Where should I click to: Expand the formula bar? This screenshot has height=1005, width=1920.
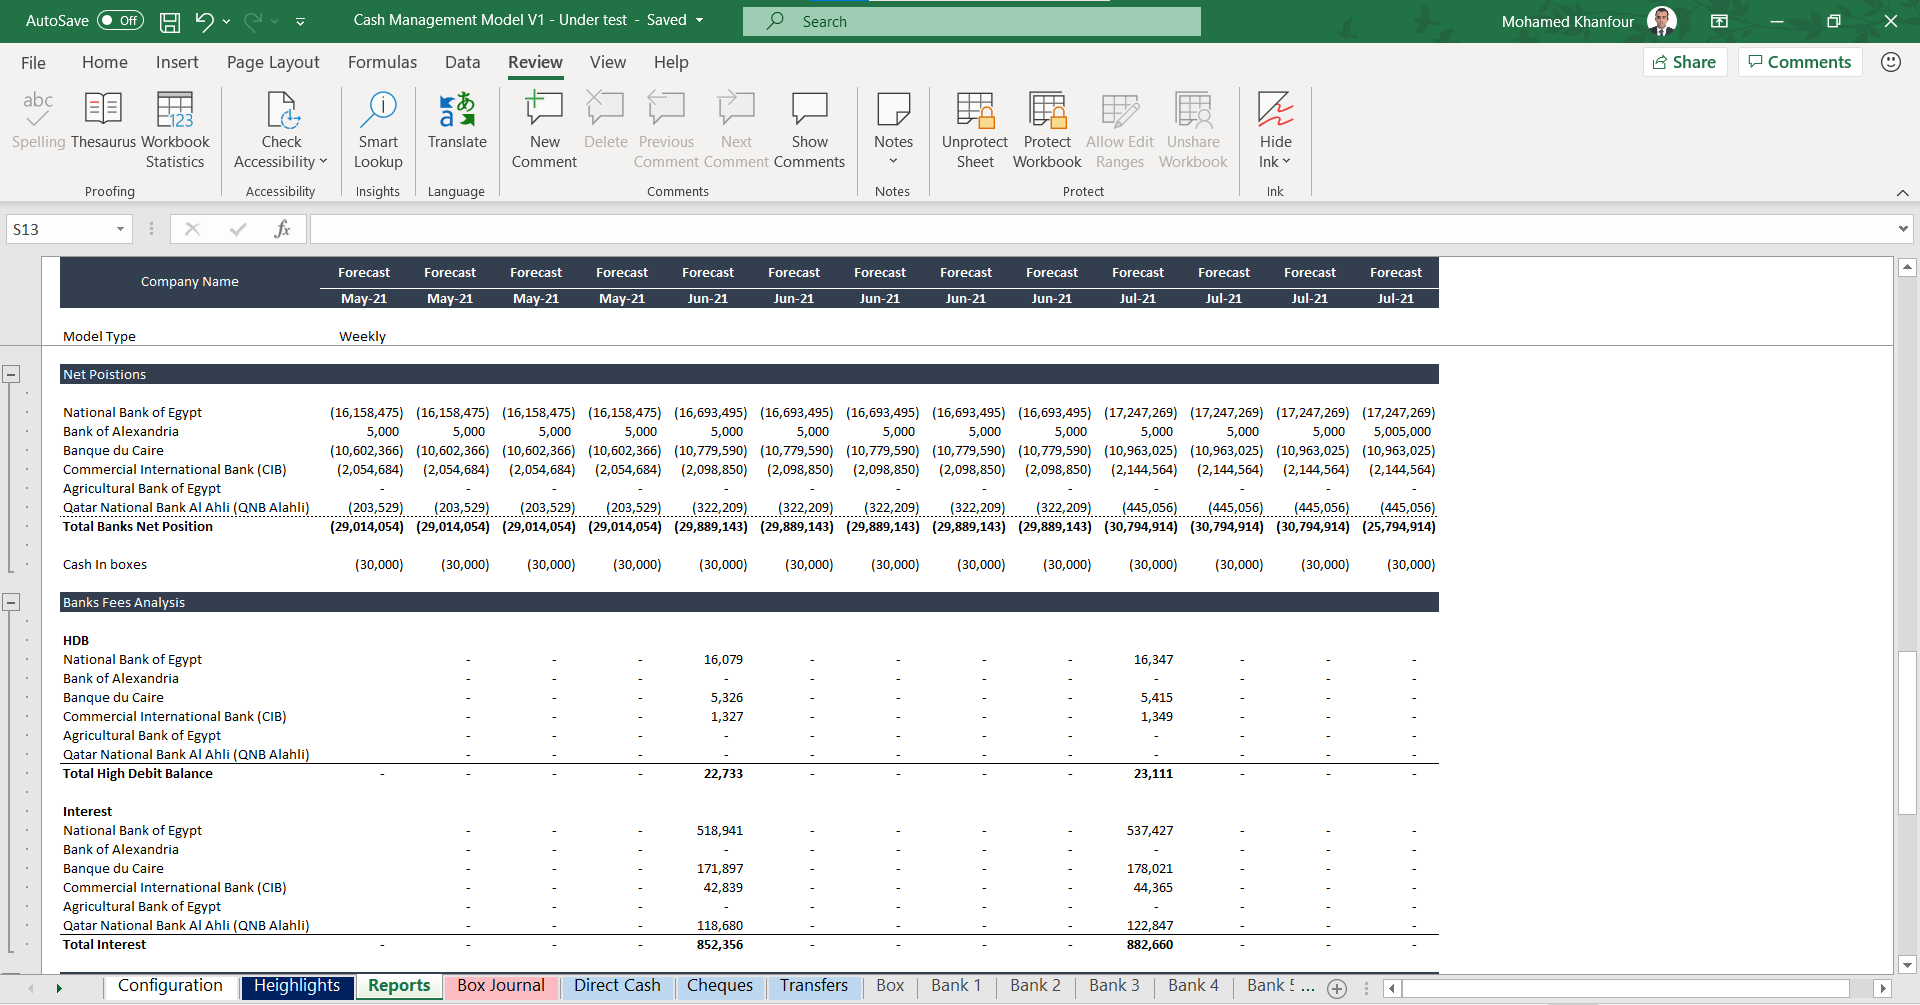click(1902, 229)
